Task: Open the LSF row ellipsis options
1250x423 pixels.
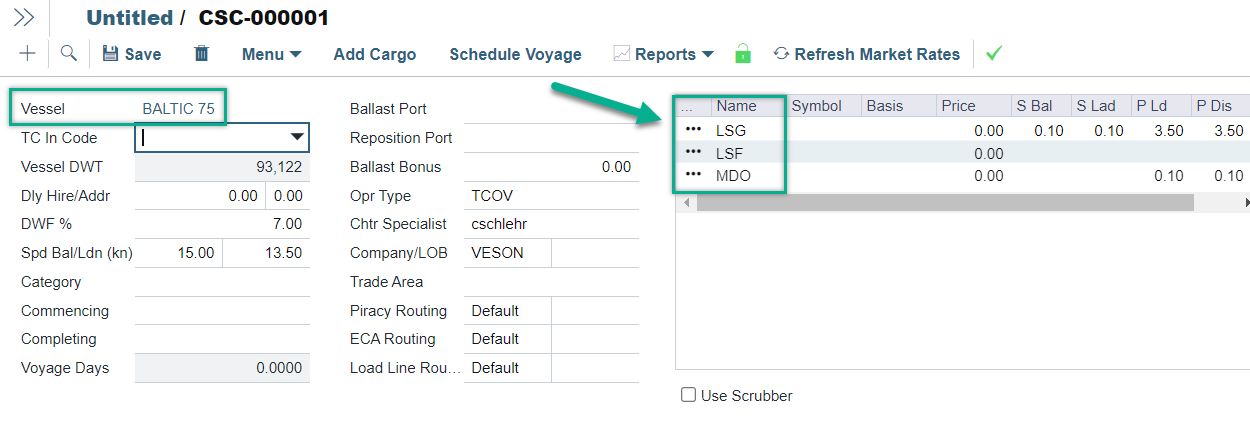Action: pos(693,153)
